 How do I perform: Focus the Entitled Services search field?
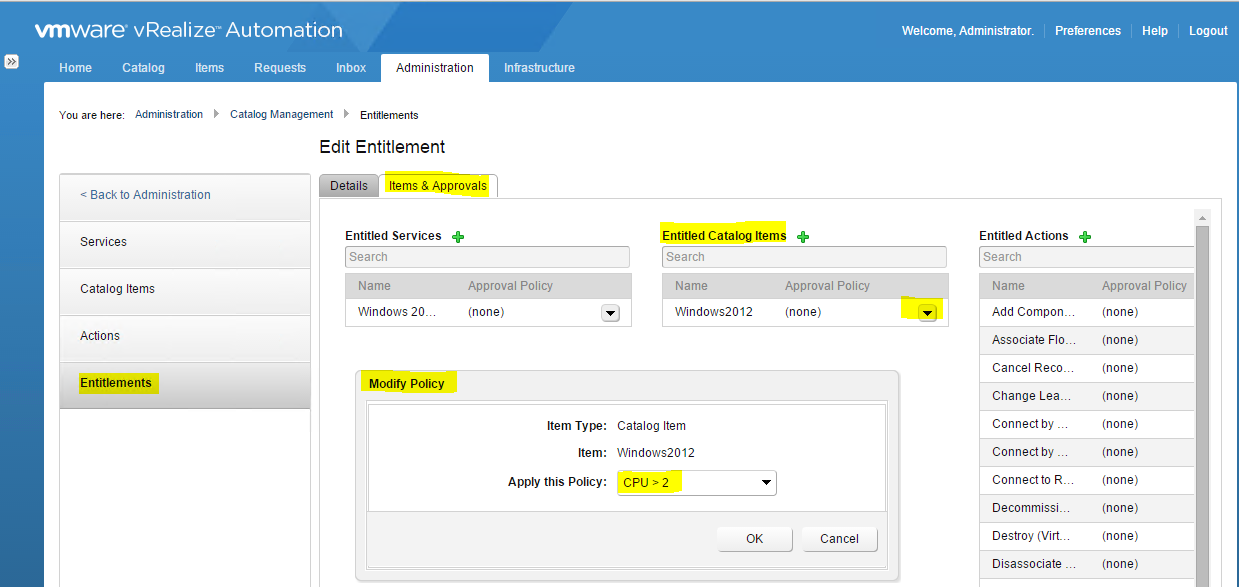487,257
